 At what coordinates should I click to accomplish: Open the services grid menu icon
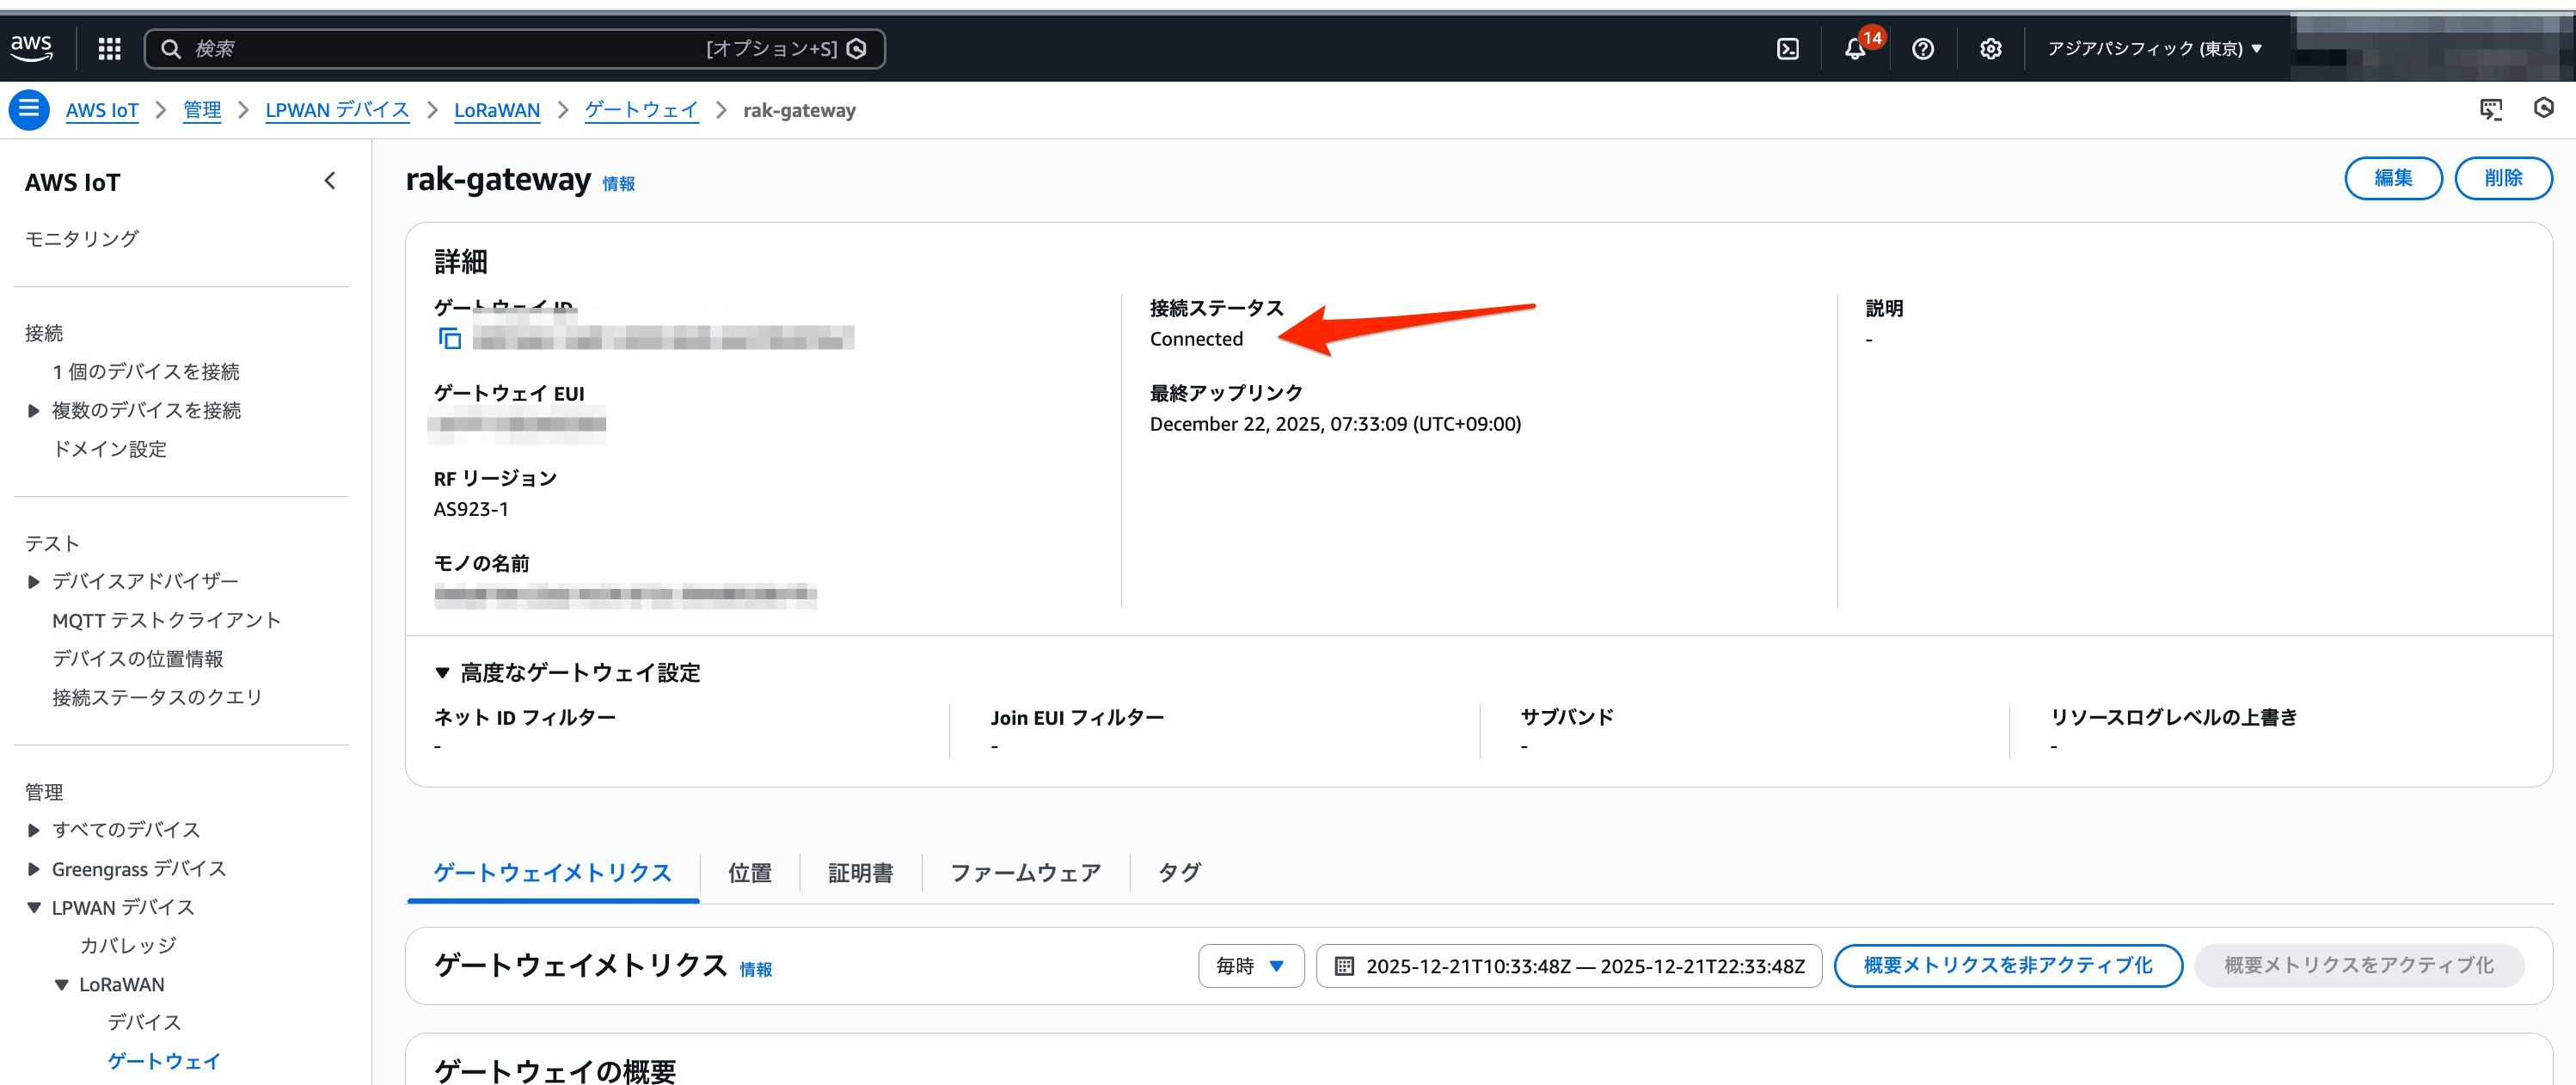(109, 48)
